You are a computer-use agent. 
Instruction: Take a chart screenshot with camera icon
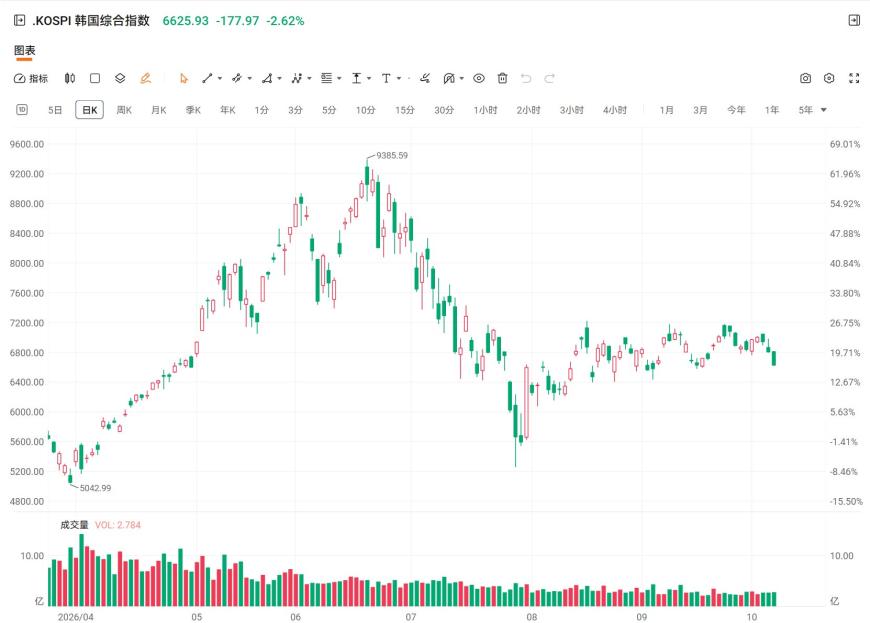click(x=806, y=78)
